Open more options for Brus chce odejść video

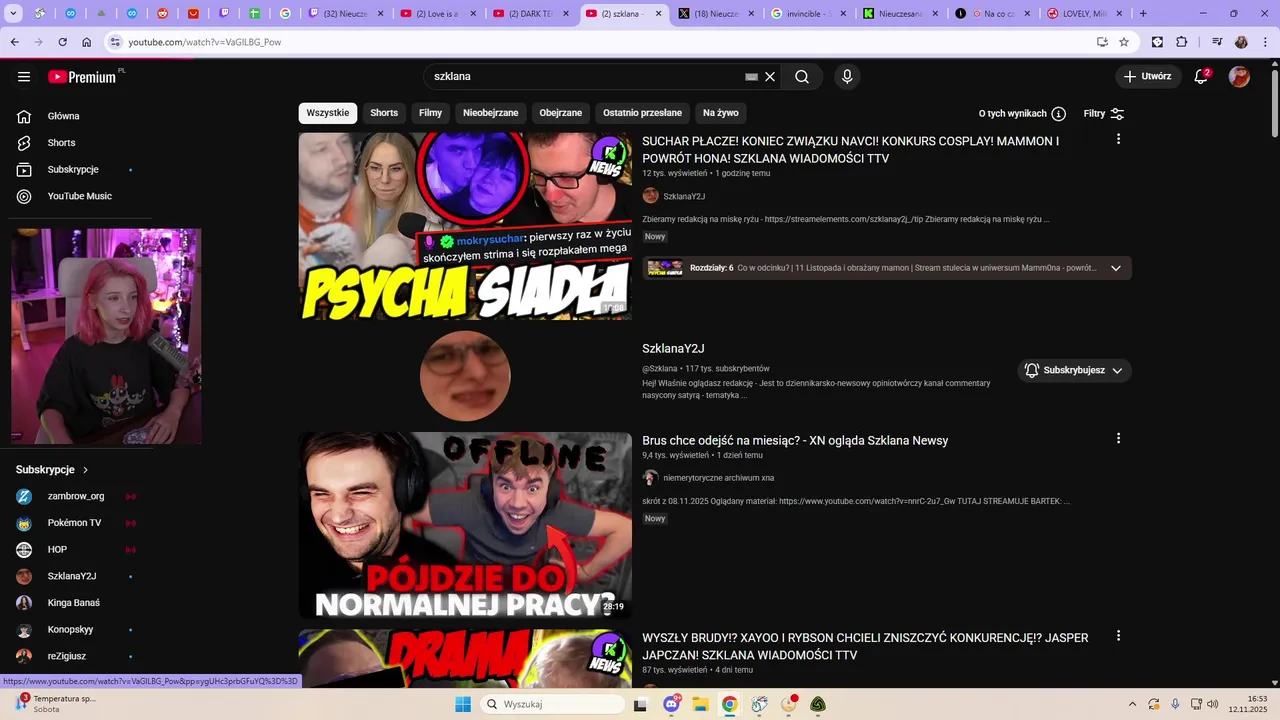(1118, 438)
